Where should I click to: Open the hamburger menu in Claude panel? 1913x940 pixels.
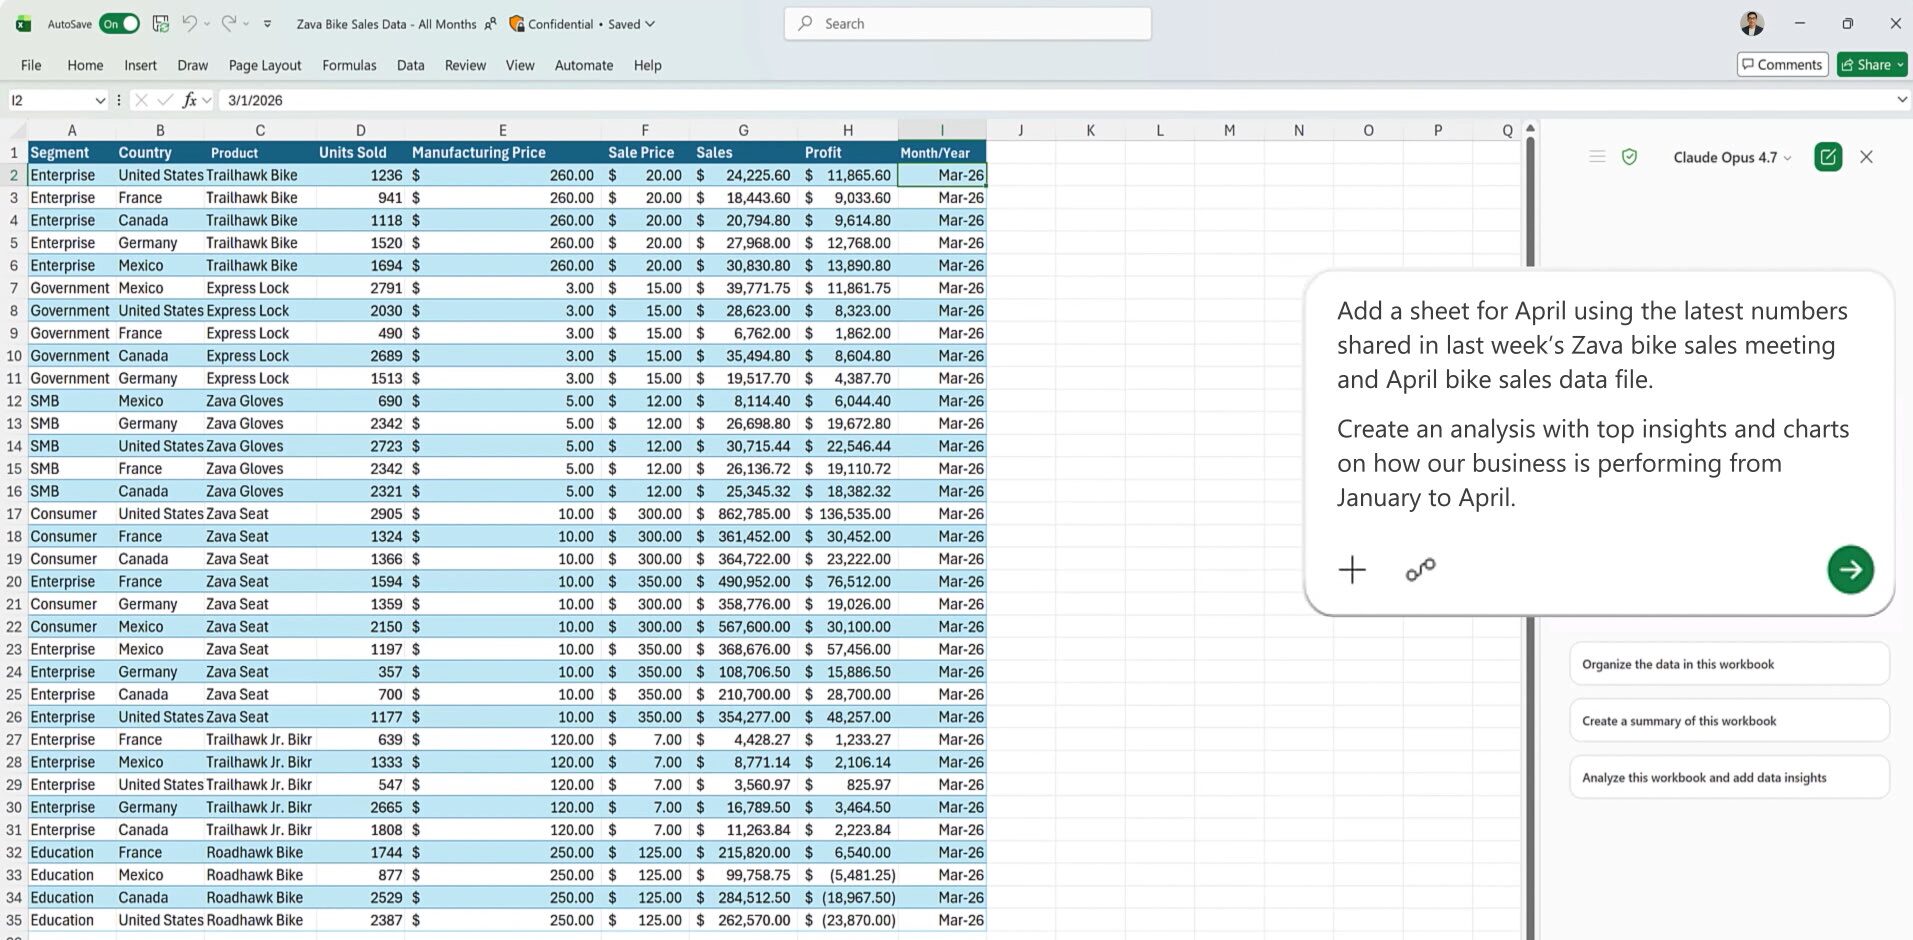click(1597, 157)
